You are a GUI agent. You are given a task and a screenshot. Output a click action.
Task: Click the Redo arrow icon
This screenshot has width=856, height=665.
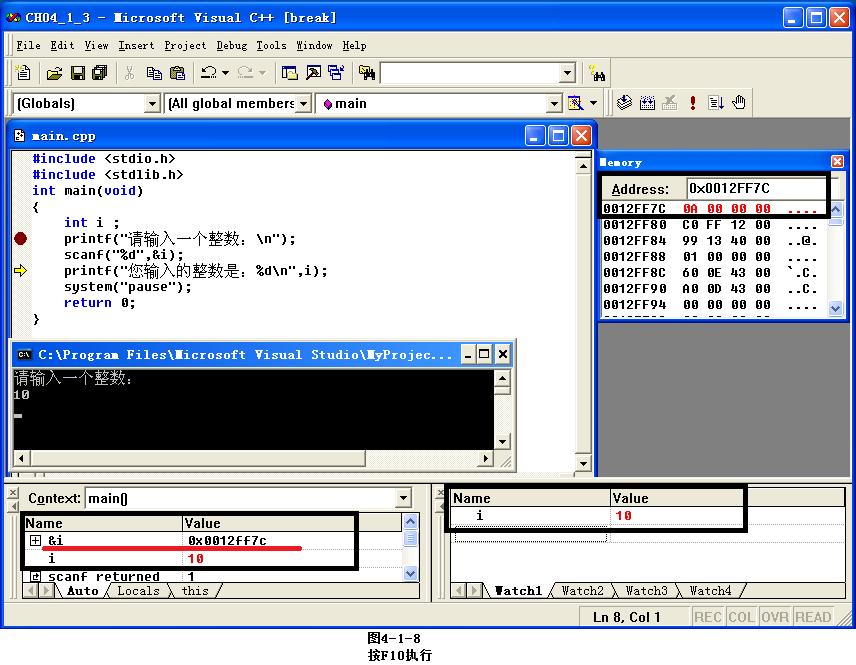click(245, 73)
